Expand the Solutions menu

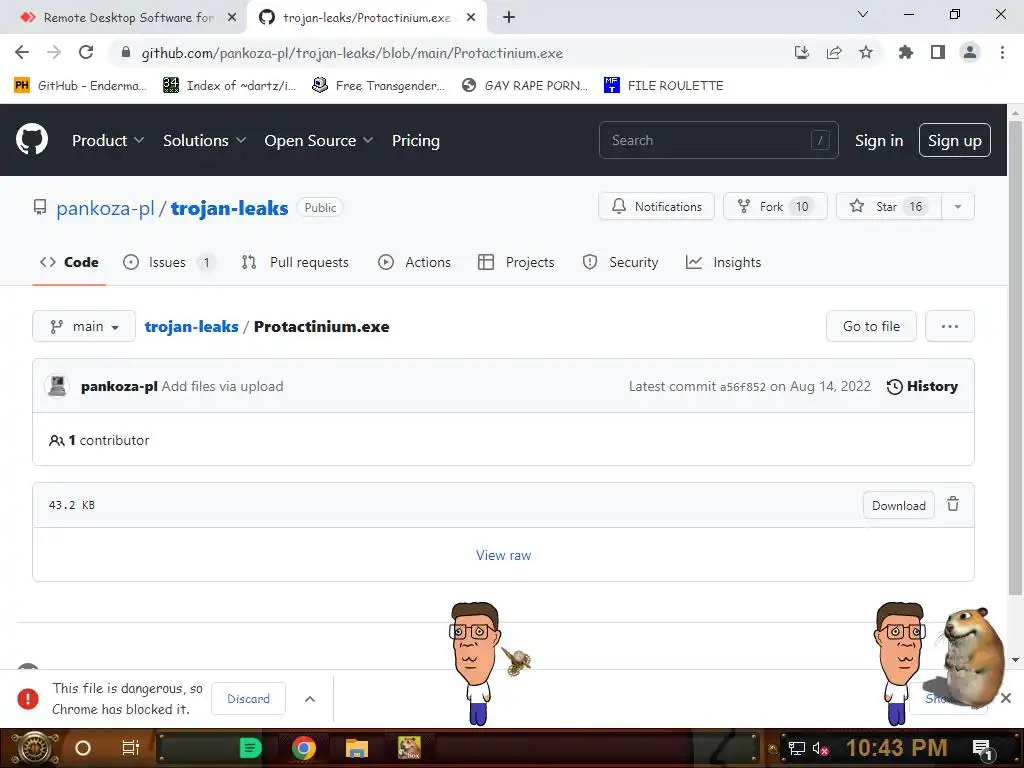pyautogui.click(x=204, y=140)
